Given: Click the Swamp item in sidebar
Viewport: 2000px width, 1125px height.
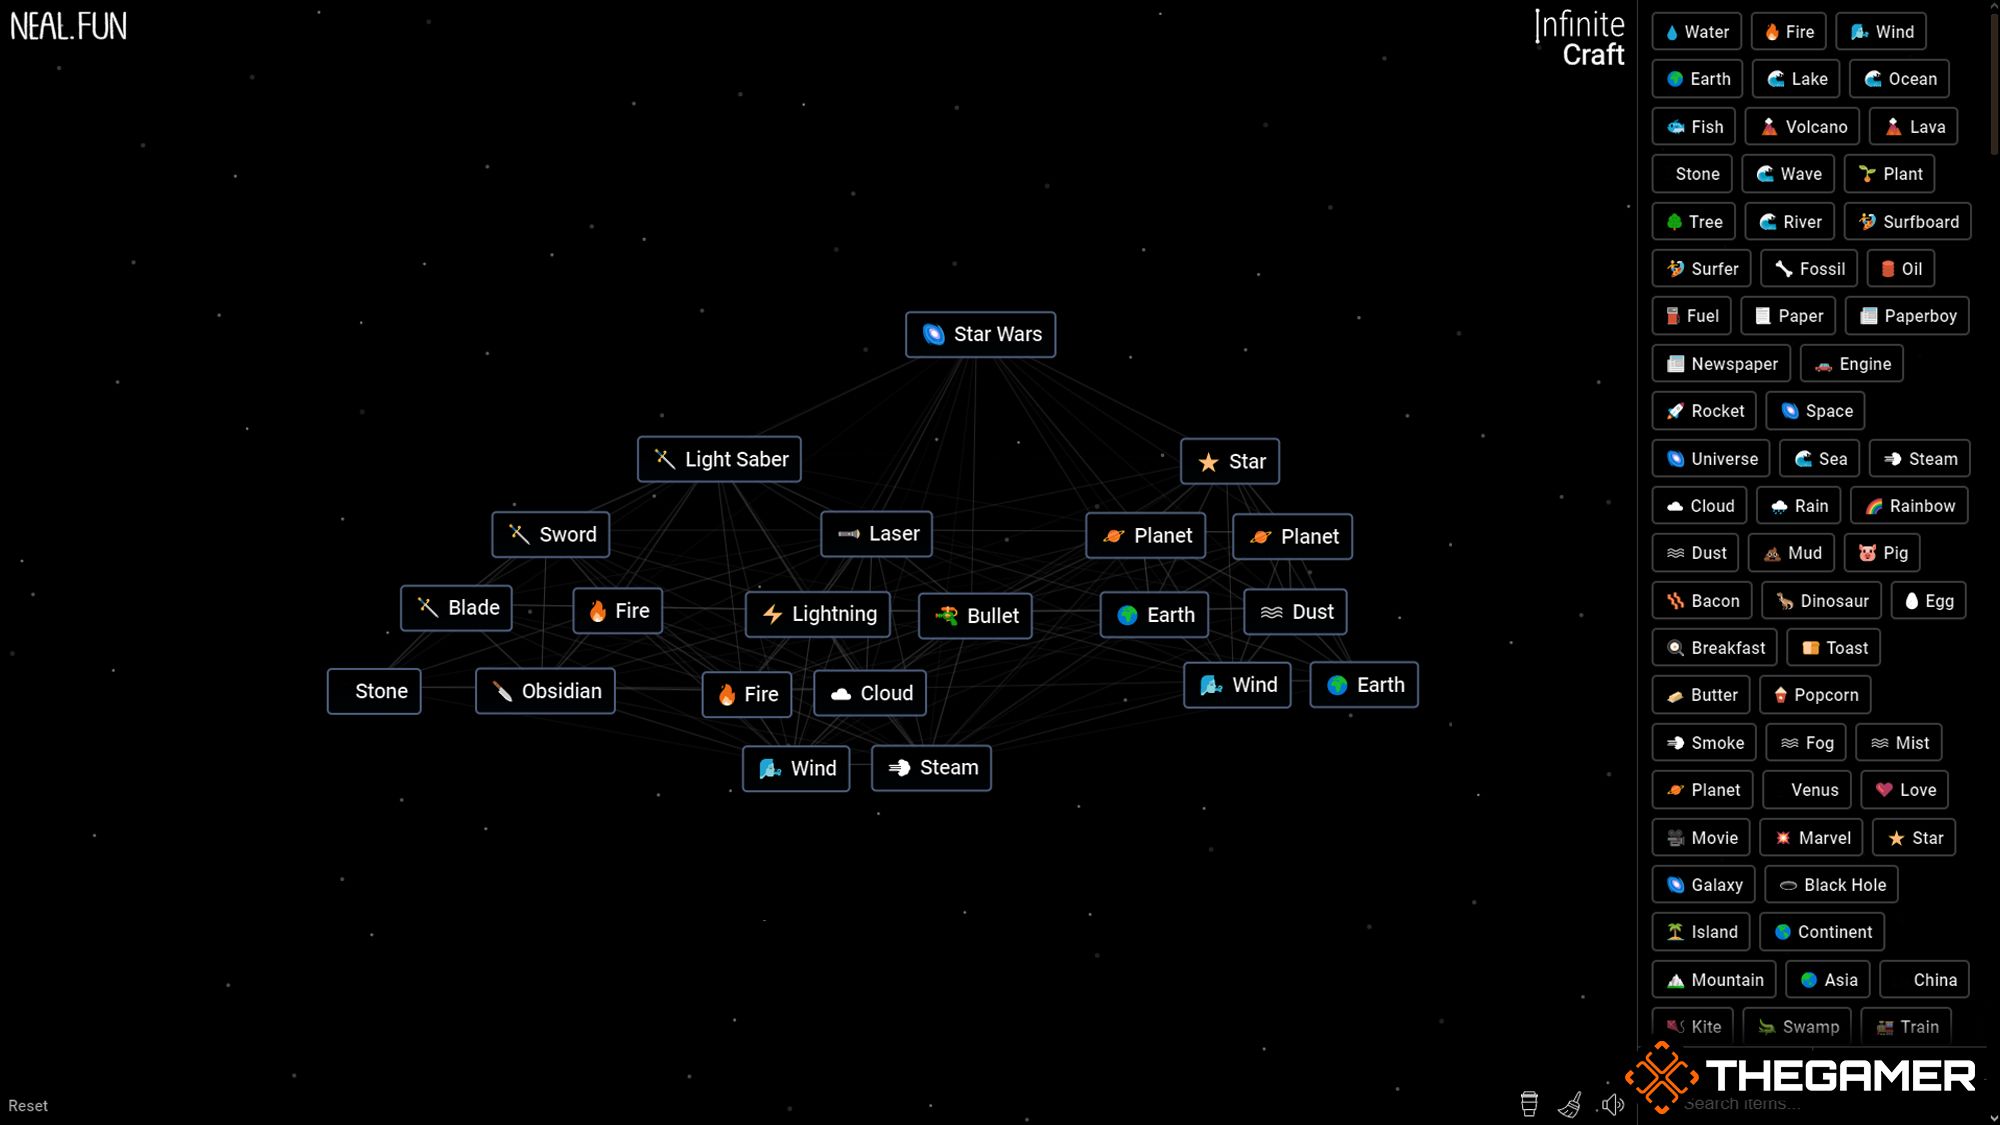Looking at the screenshot, I should point(1799,1026).
